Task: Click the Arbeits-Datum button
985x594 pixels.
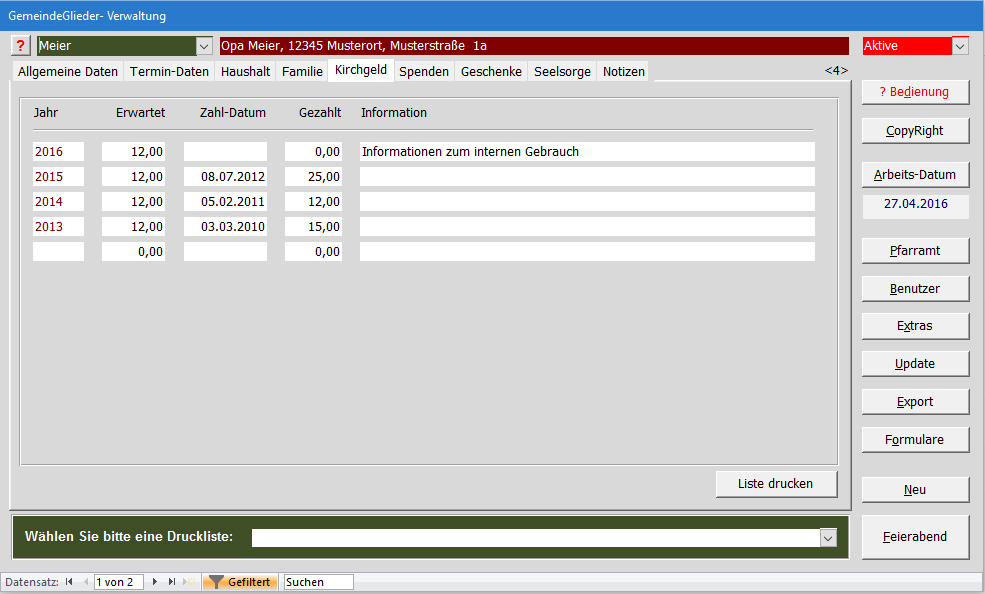Action: point(915,174)
